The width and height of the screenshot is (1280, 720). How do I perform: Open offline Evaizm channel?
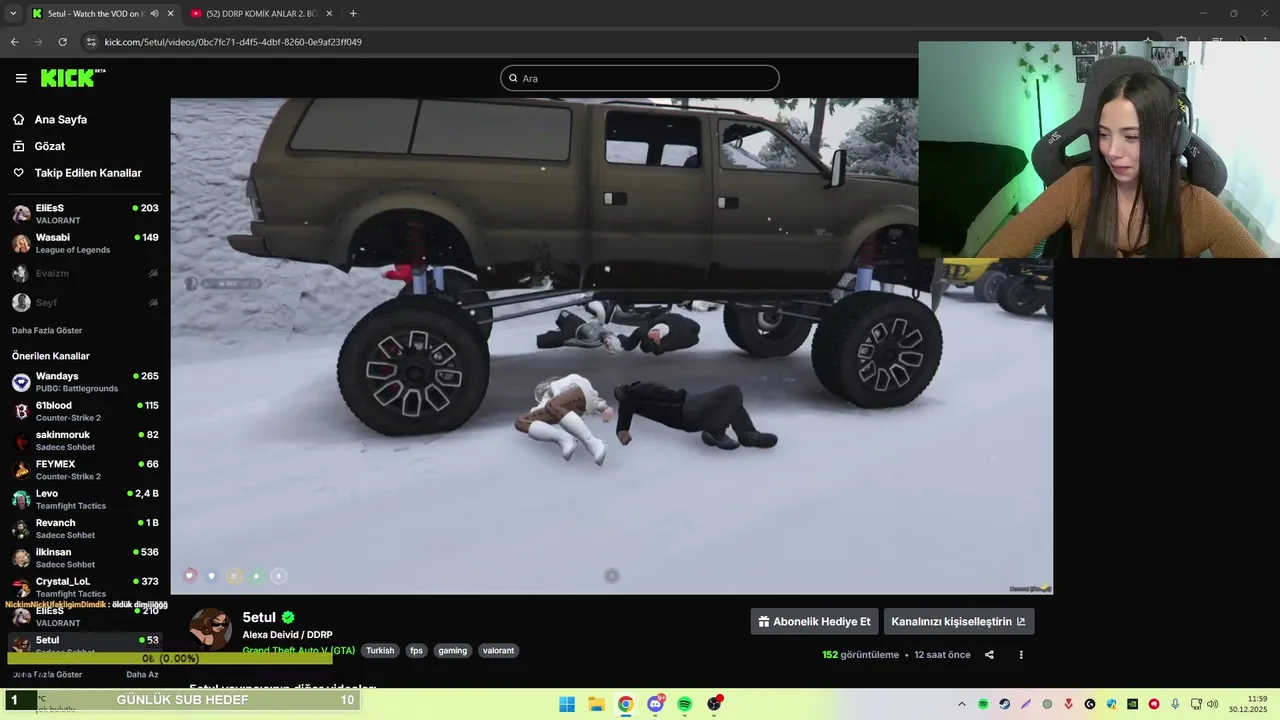coord(85,273)
